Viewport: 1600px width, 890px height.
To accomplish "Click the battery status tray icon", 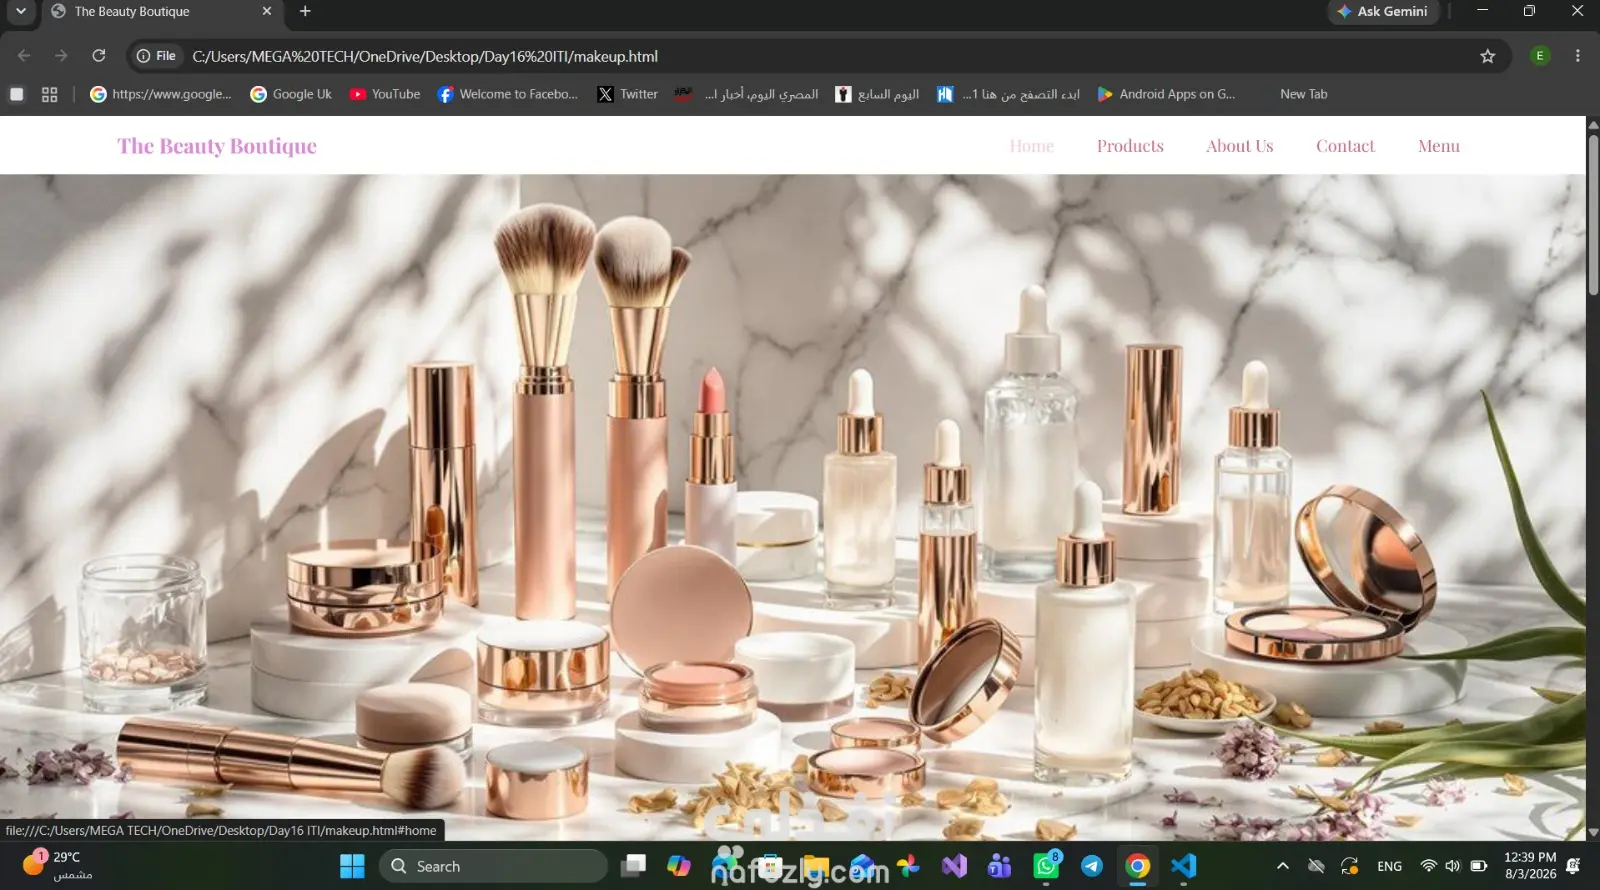I will (x=1478, y=866).
